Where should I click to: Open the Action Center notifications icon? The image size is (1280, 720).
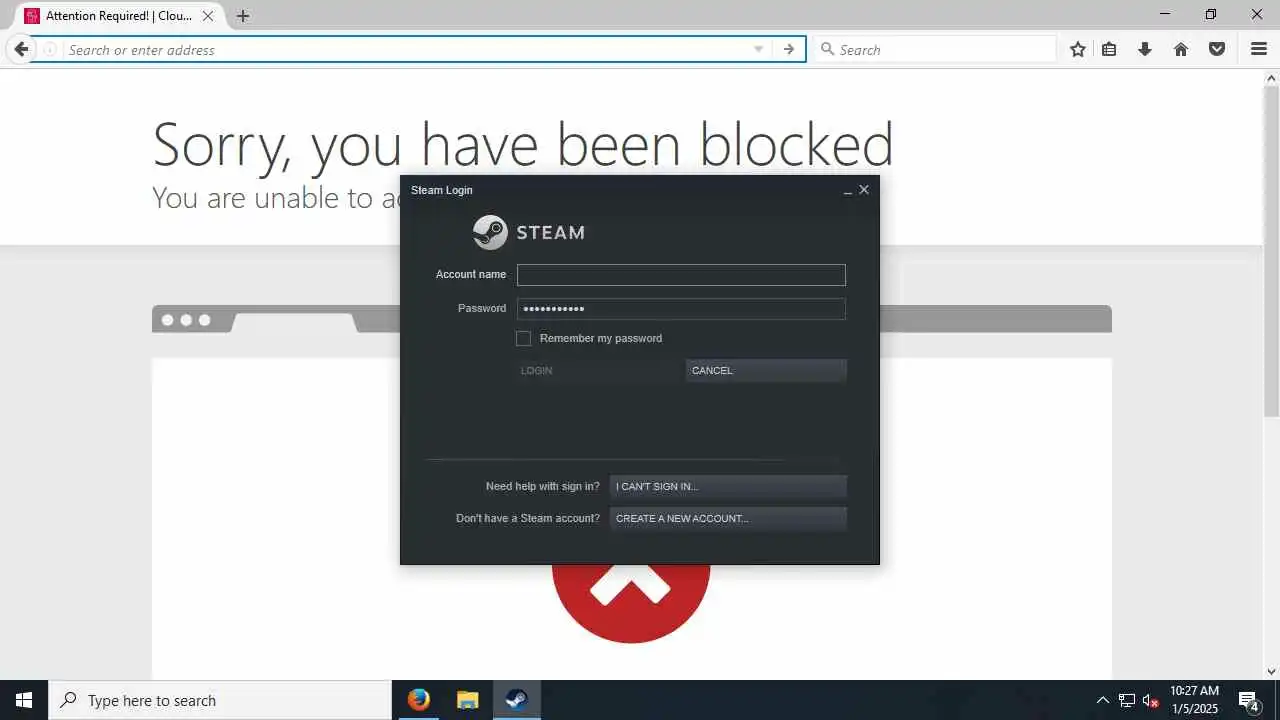(1248, 700)
